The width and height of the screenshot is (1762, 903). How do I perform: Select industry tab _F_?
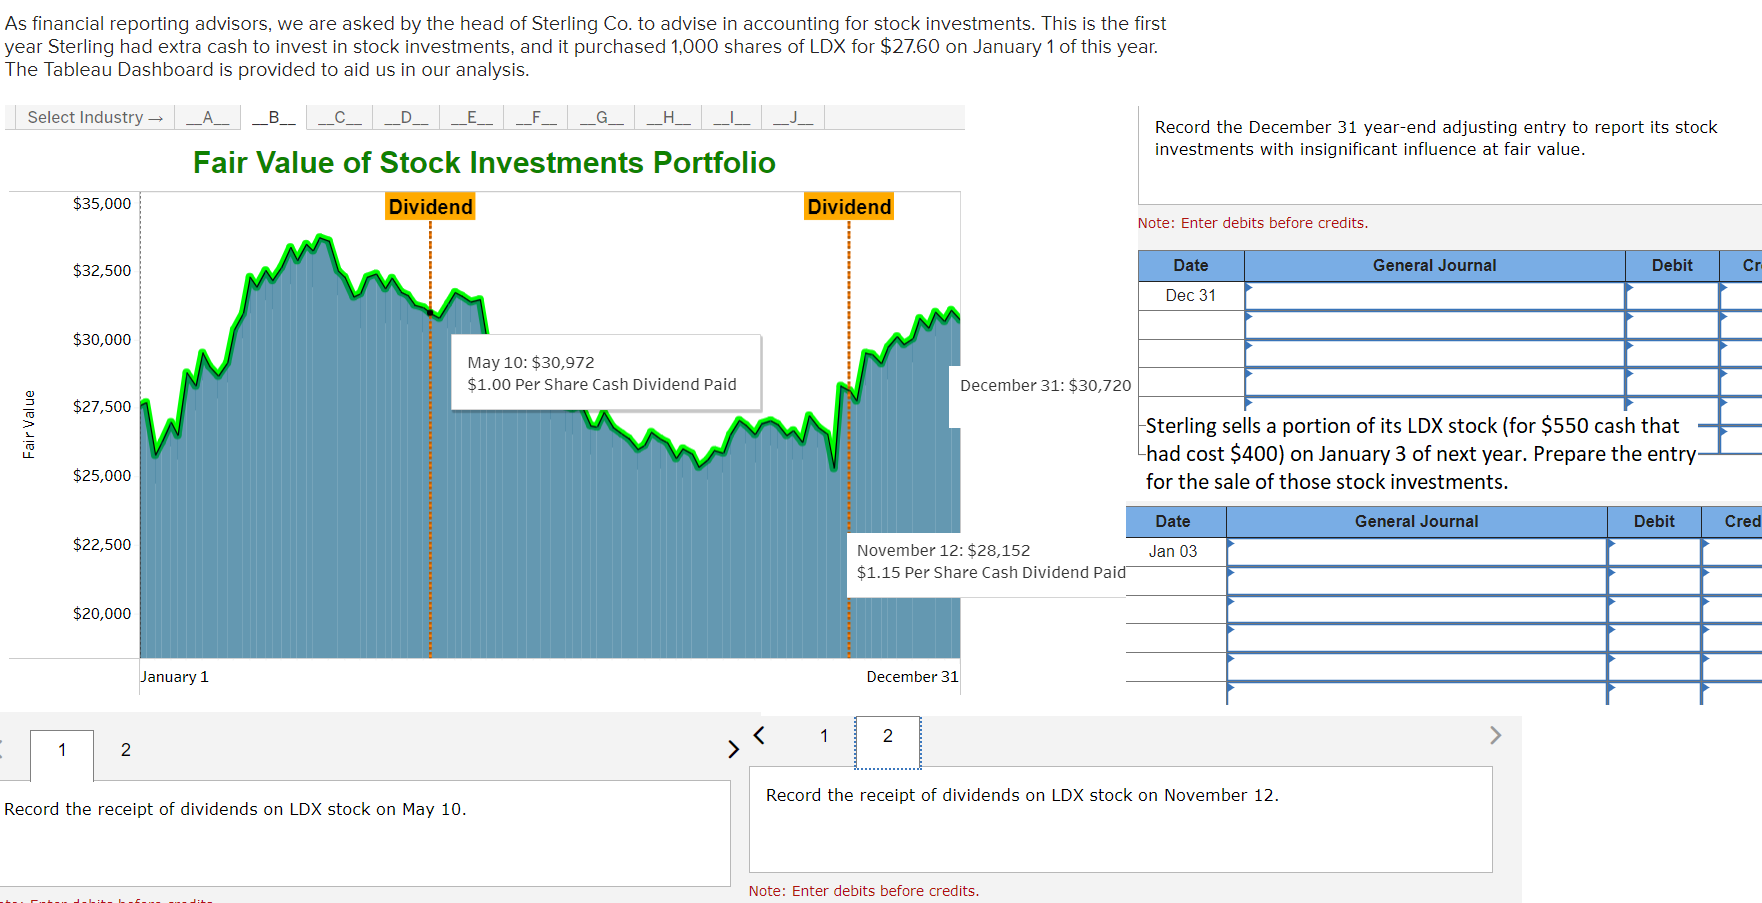click(x=536, y=118)
